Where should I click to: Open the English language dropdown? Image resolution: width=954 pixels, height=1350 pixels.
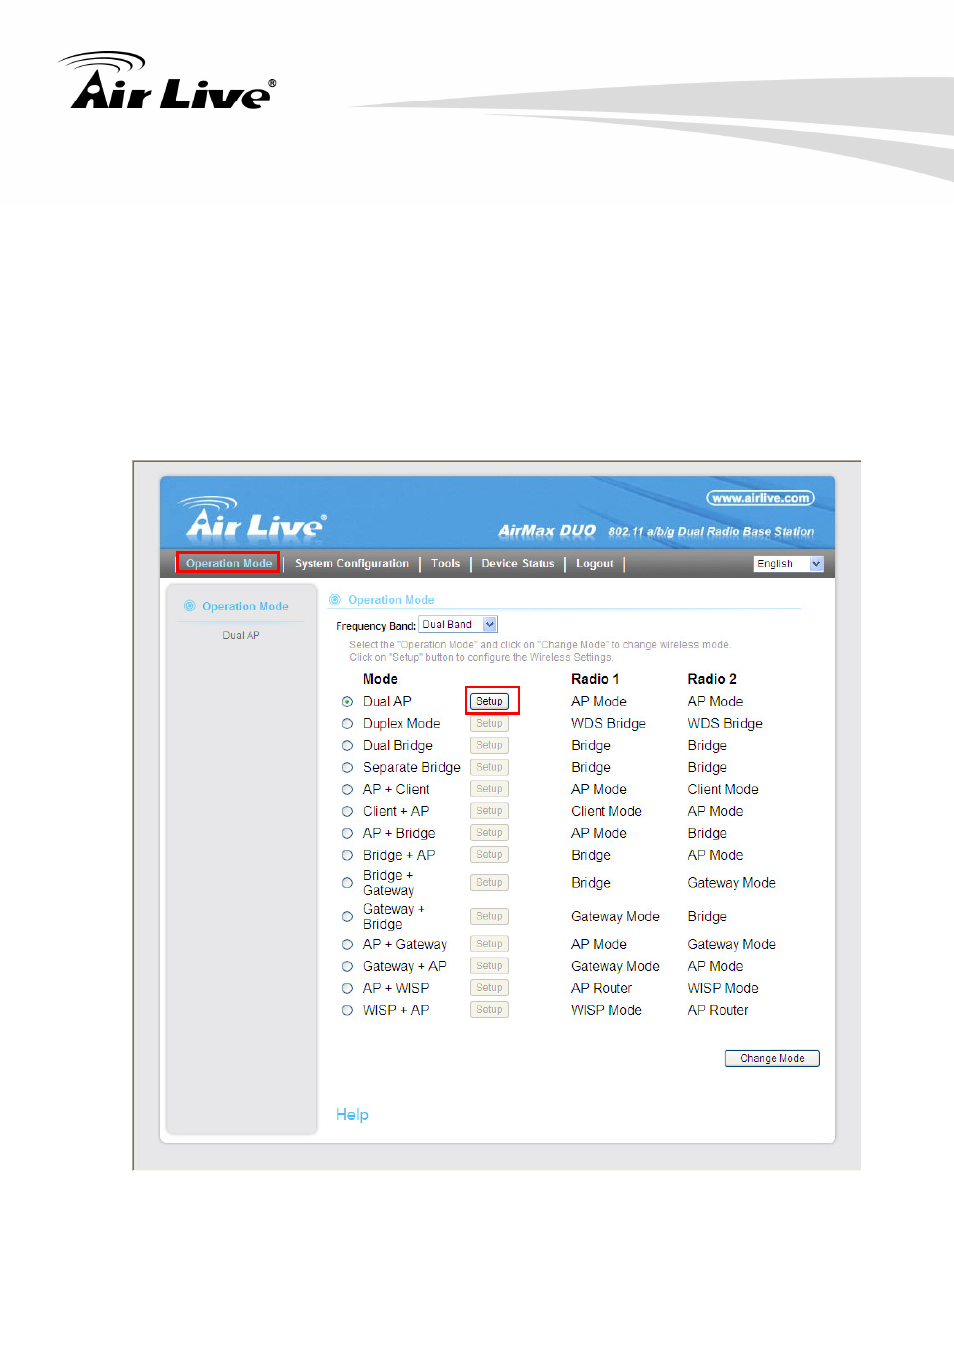(x=788, y=564)
